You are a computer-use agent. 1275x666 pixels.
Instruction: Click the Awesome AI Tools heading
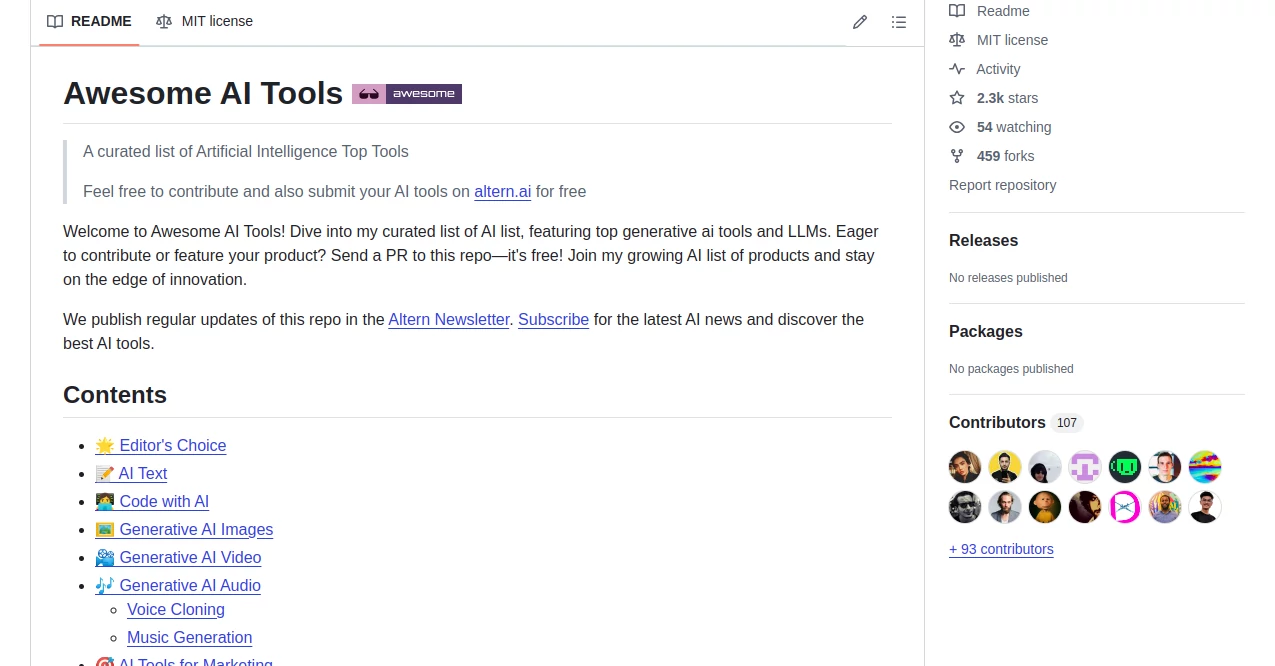tap(203, 93)
